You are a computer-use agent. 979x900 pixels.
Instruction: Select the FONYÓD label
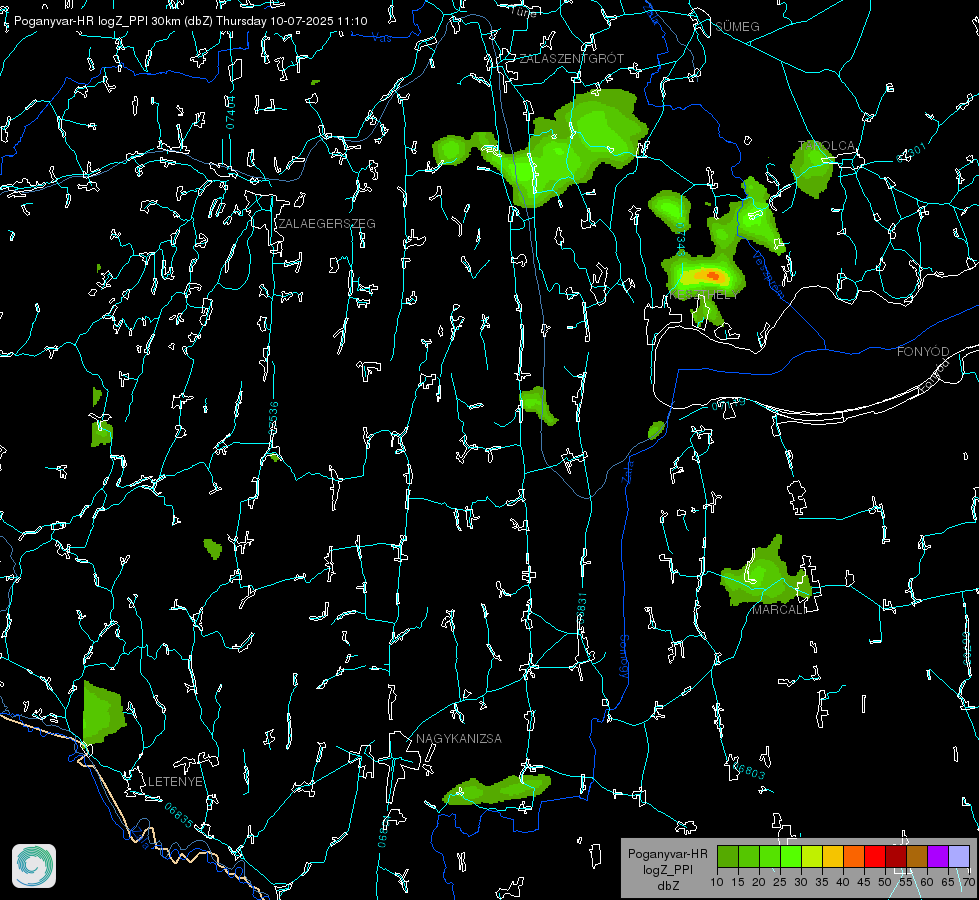coord(923,352)
